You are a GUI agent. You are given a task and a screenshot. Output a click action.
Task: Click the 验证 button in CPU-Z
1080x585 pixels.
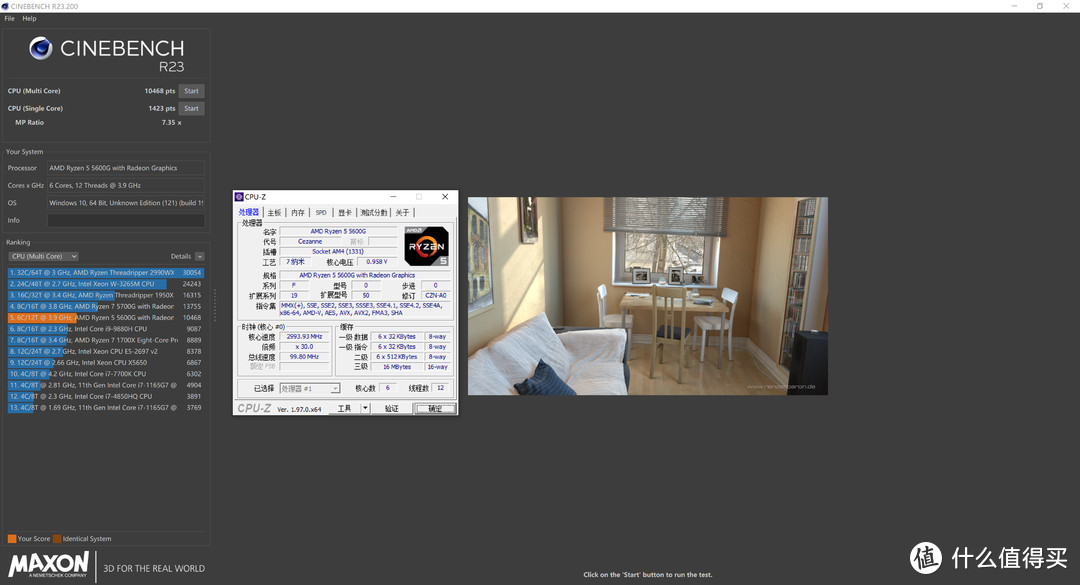(391, 409)
